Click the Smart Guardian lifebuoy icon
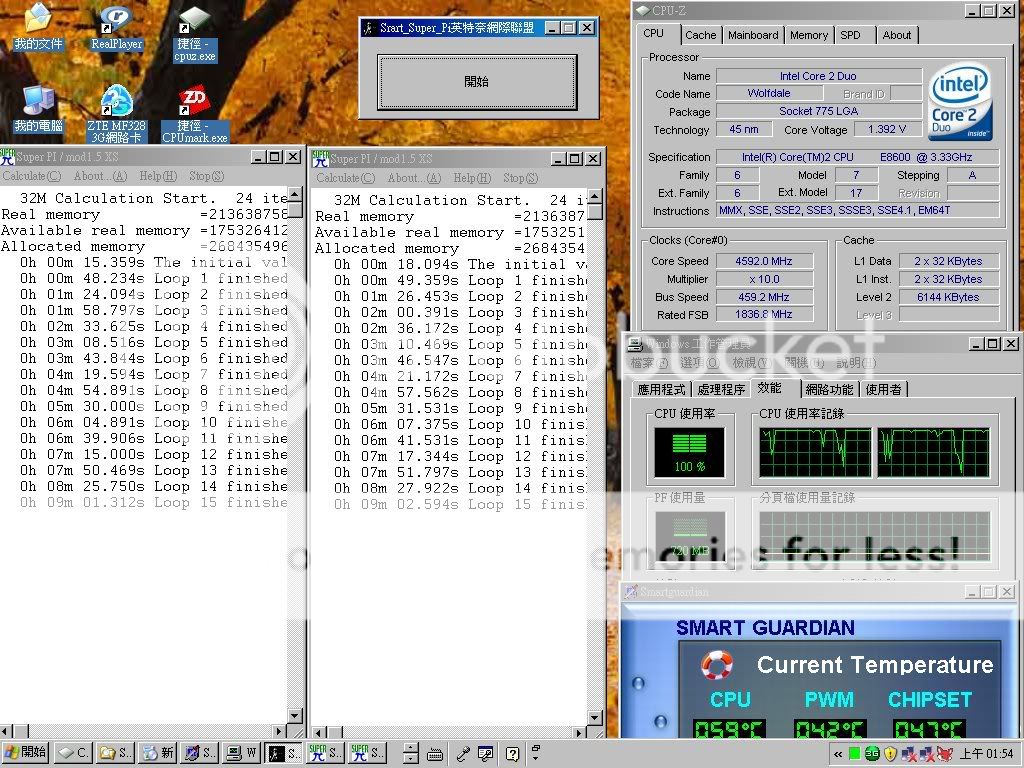Image resolution: width=1024 pixels, height=768 pixels. click(717, 665)
